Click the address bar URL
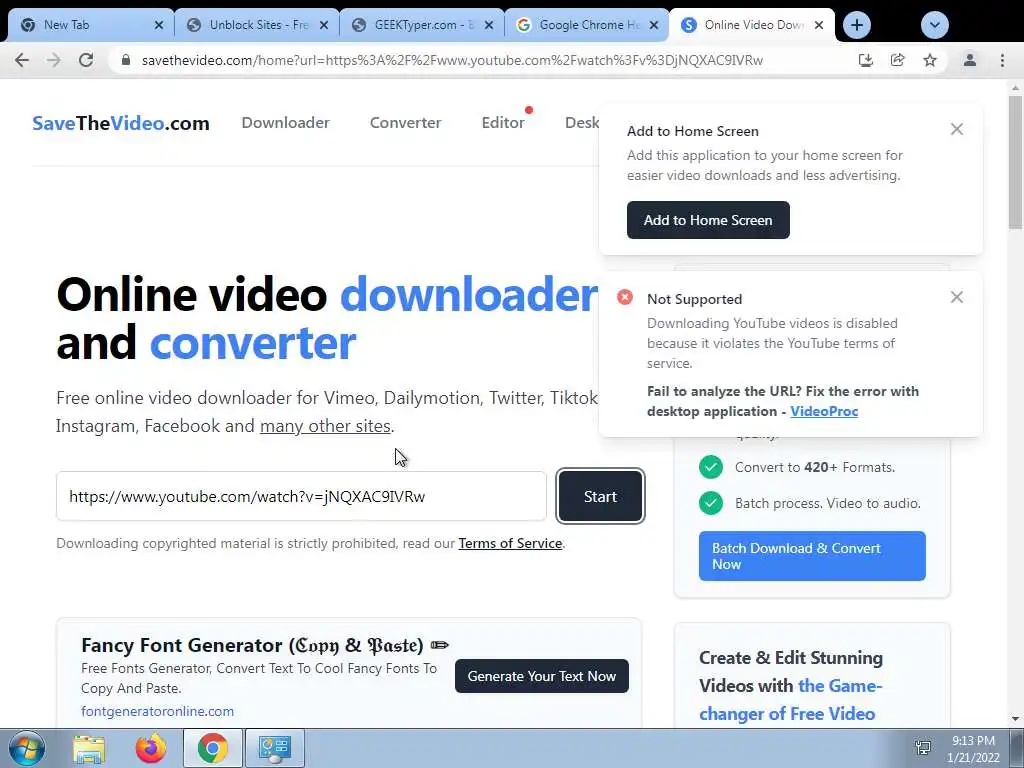This screenshot has width=1024, height=768. 452,60
